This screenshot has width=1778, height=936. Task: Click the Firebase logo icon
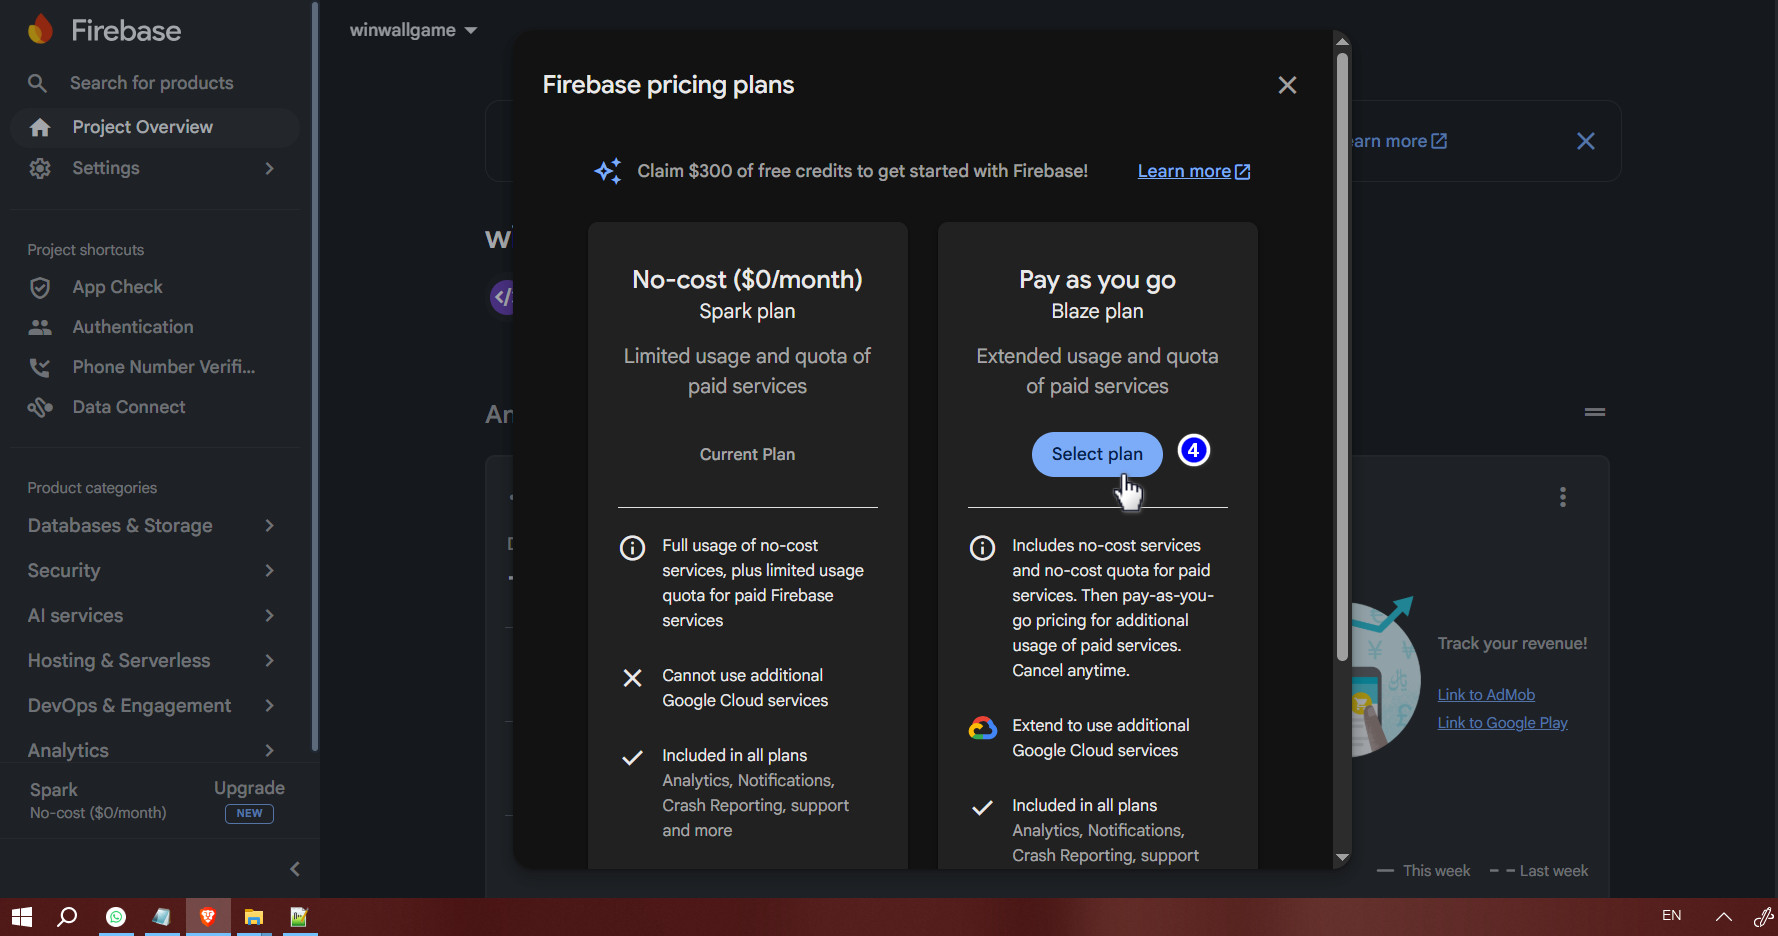[40, 30]
